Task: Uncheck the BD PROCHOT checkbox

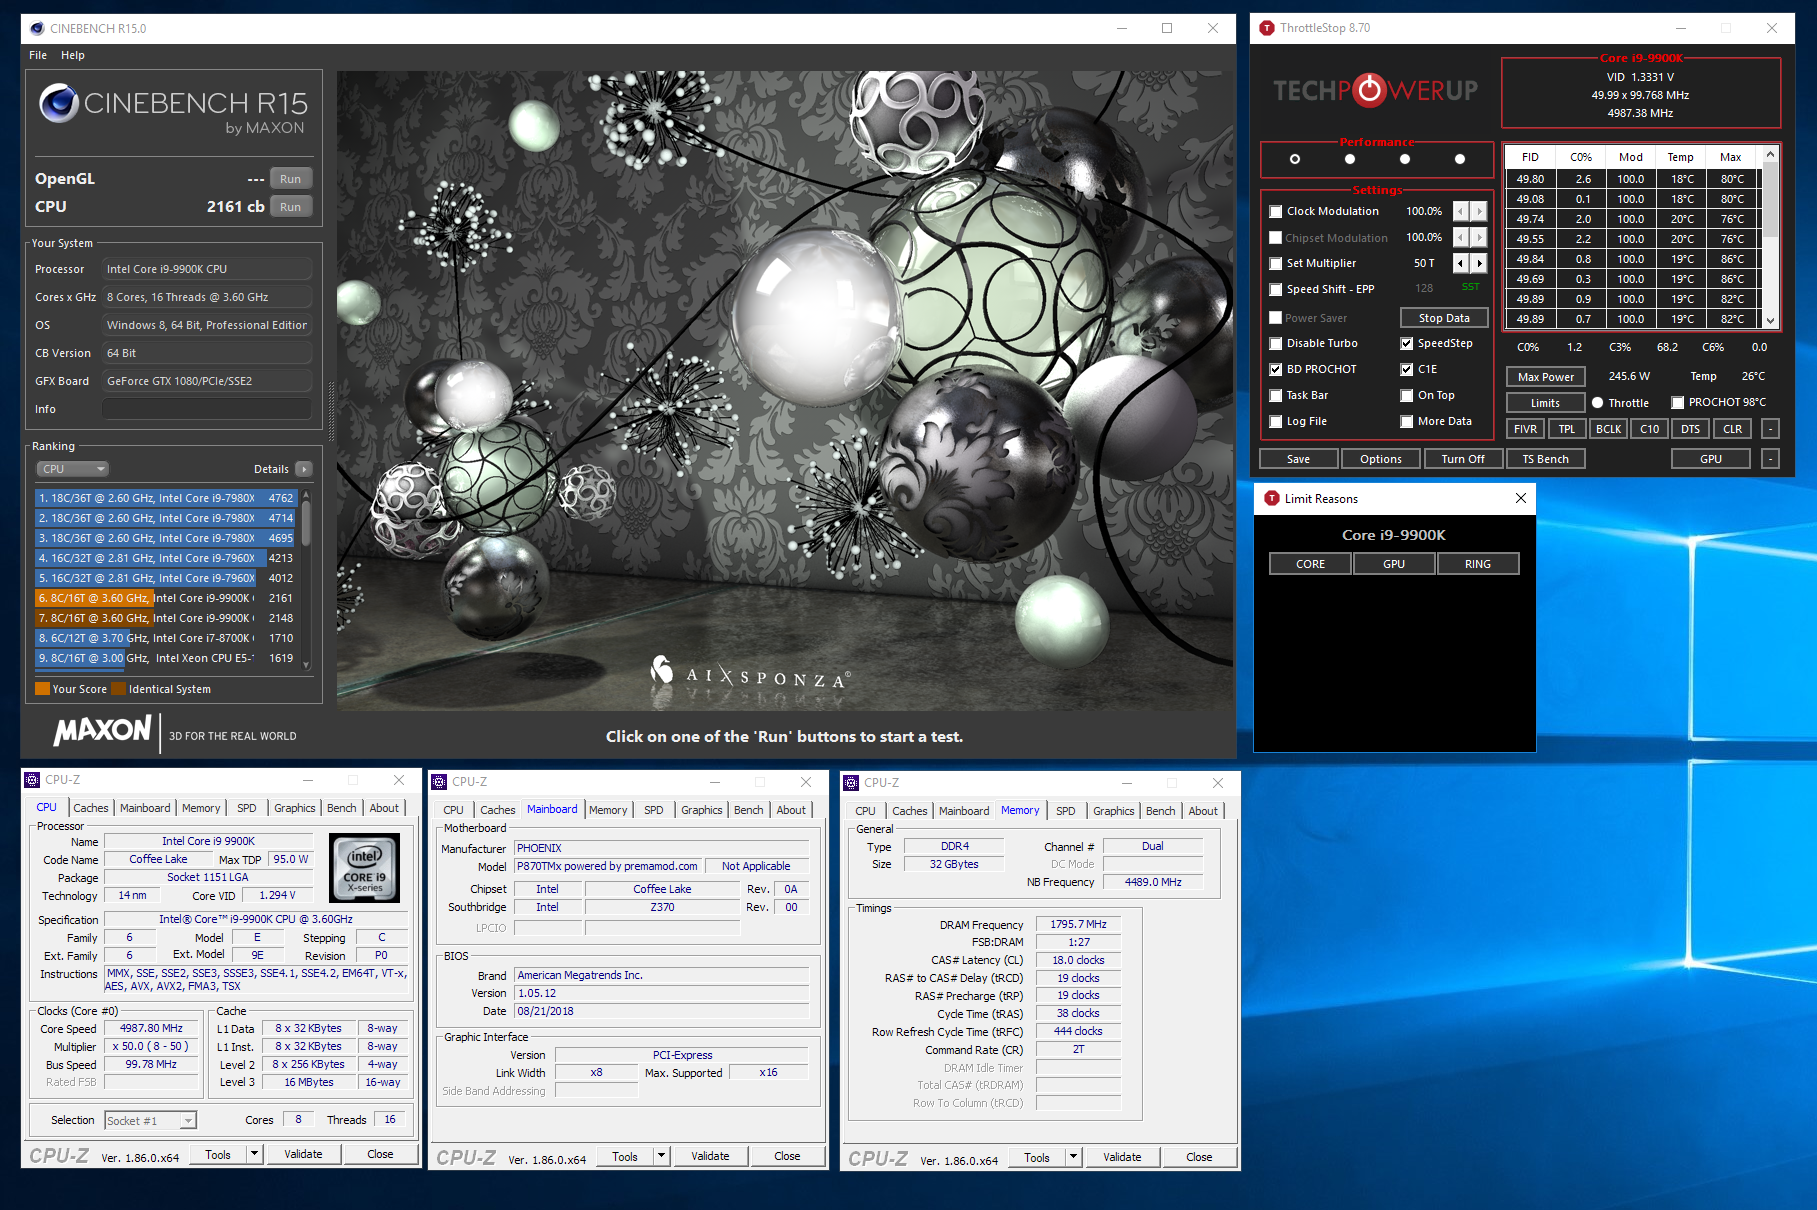Action: [x=1276, y=369]
